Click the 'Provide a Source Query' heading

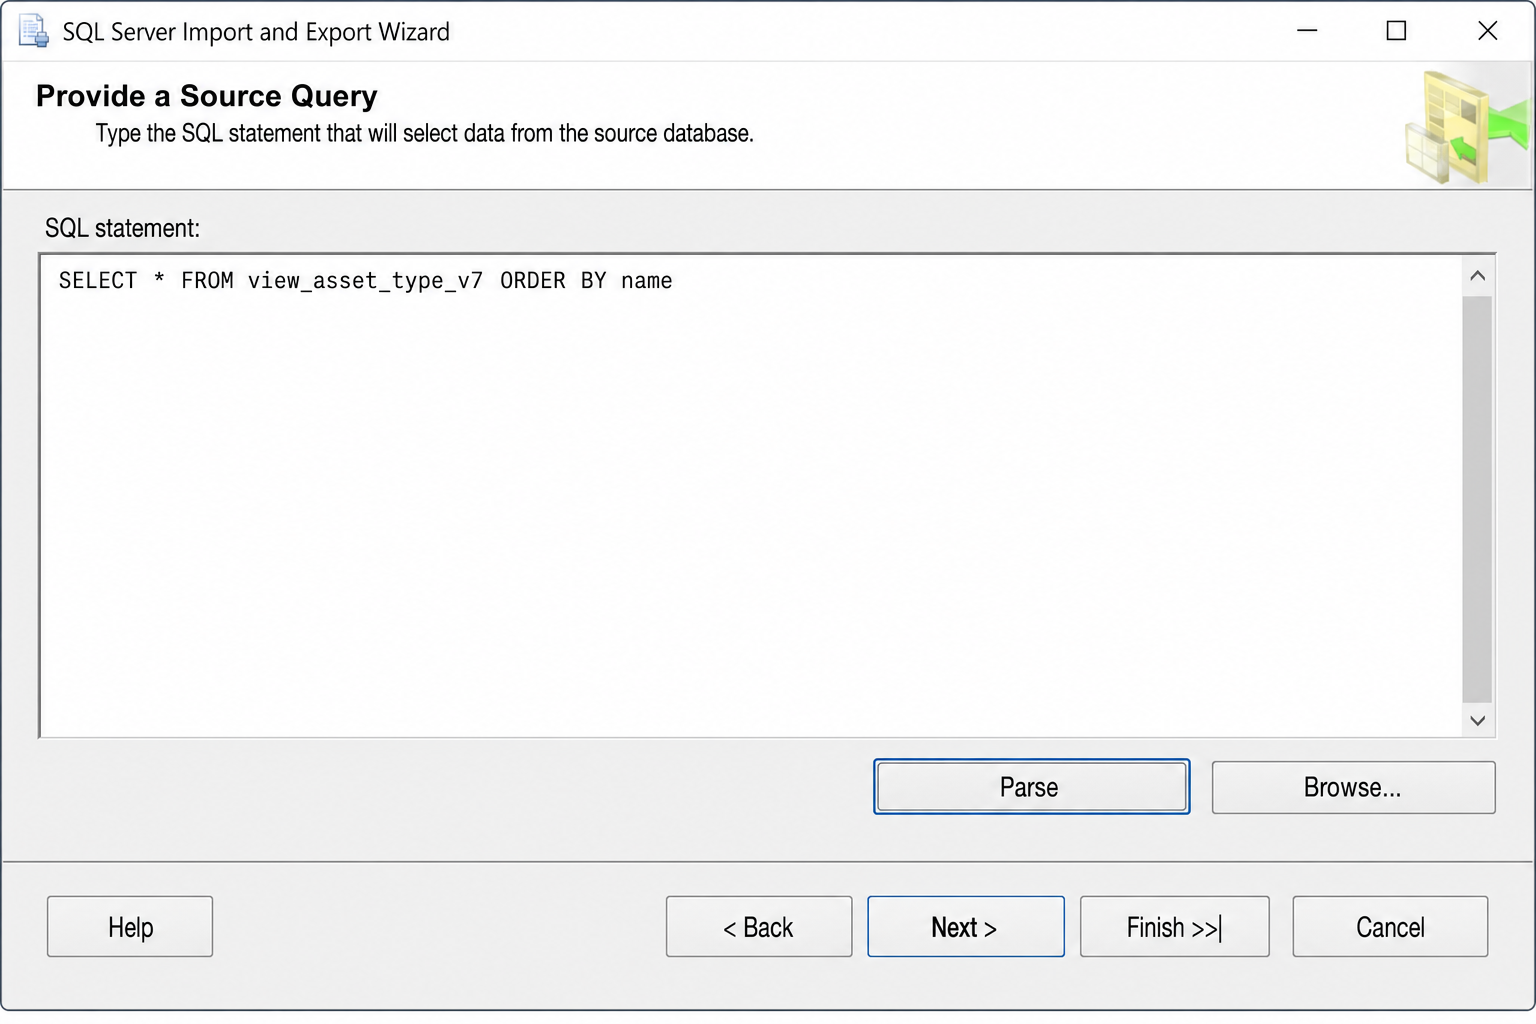207,96
